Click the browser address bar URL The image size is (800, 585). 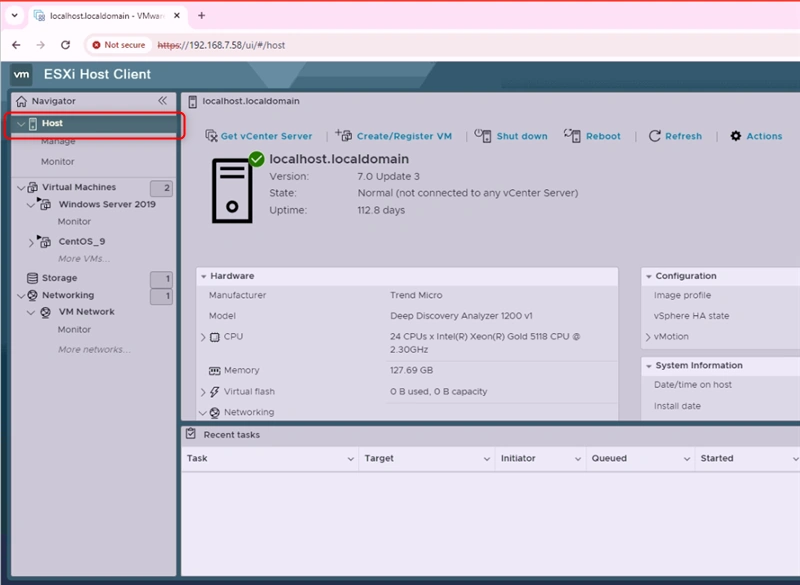(221, 45)
